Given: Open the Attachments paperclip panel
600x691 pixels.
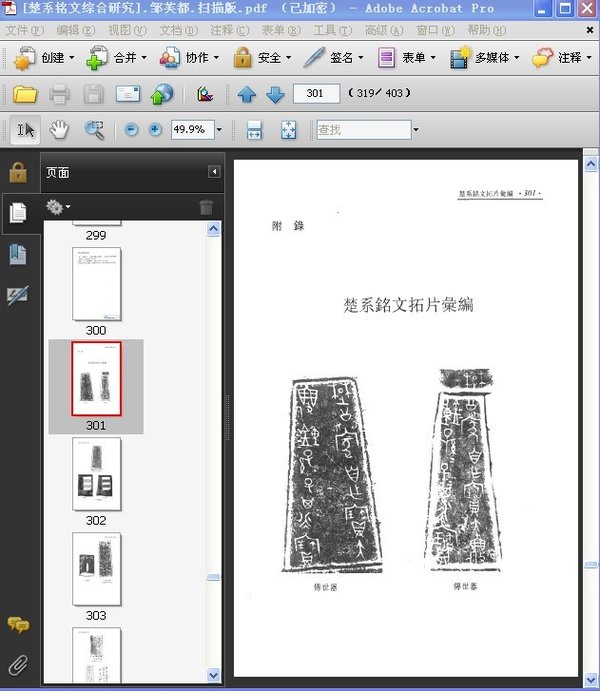Looking at the screenshot, I should (17, 664).
